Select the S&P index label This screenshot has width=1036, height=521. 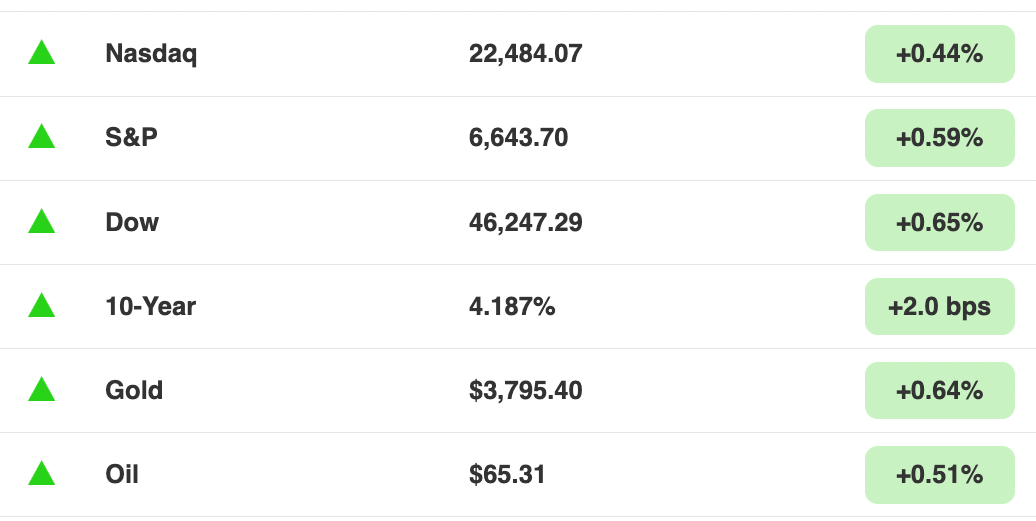pos(131,137)
